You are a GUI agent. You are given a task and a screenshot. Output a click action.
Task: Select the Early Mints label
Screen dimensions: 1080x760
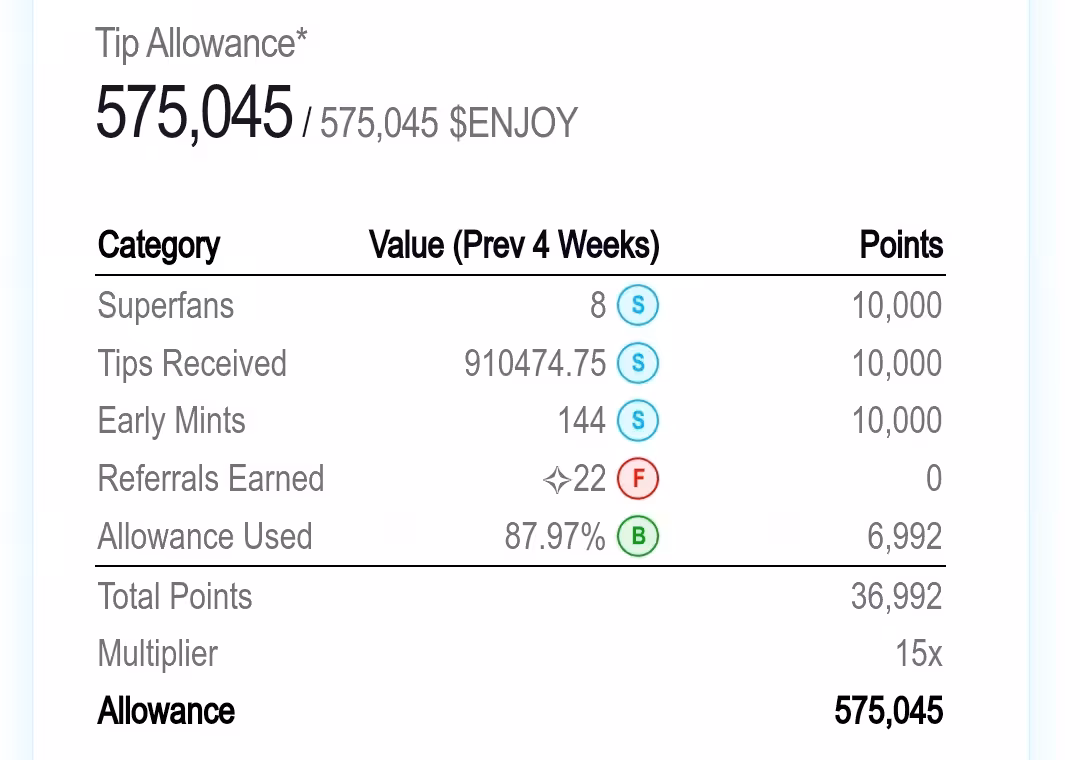coord(172,420)
